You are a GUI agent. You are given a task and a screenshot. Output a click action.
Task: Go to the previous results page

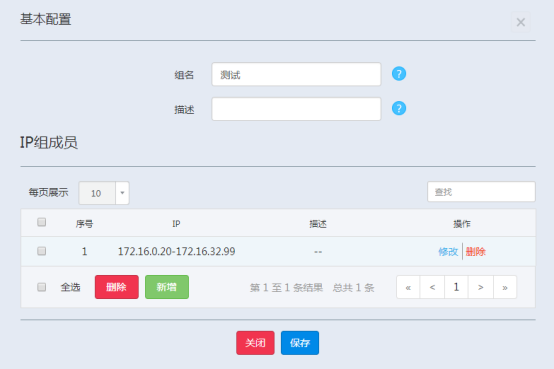(432, 287)
